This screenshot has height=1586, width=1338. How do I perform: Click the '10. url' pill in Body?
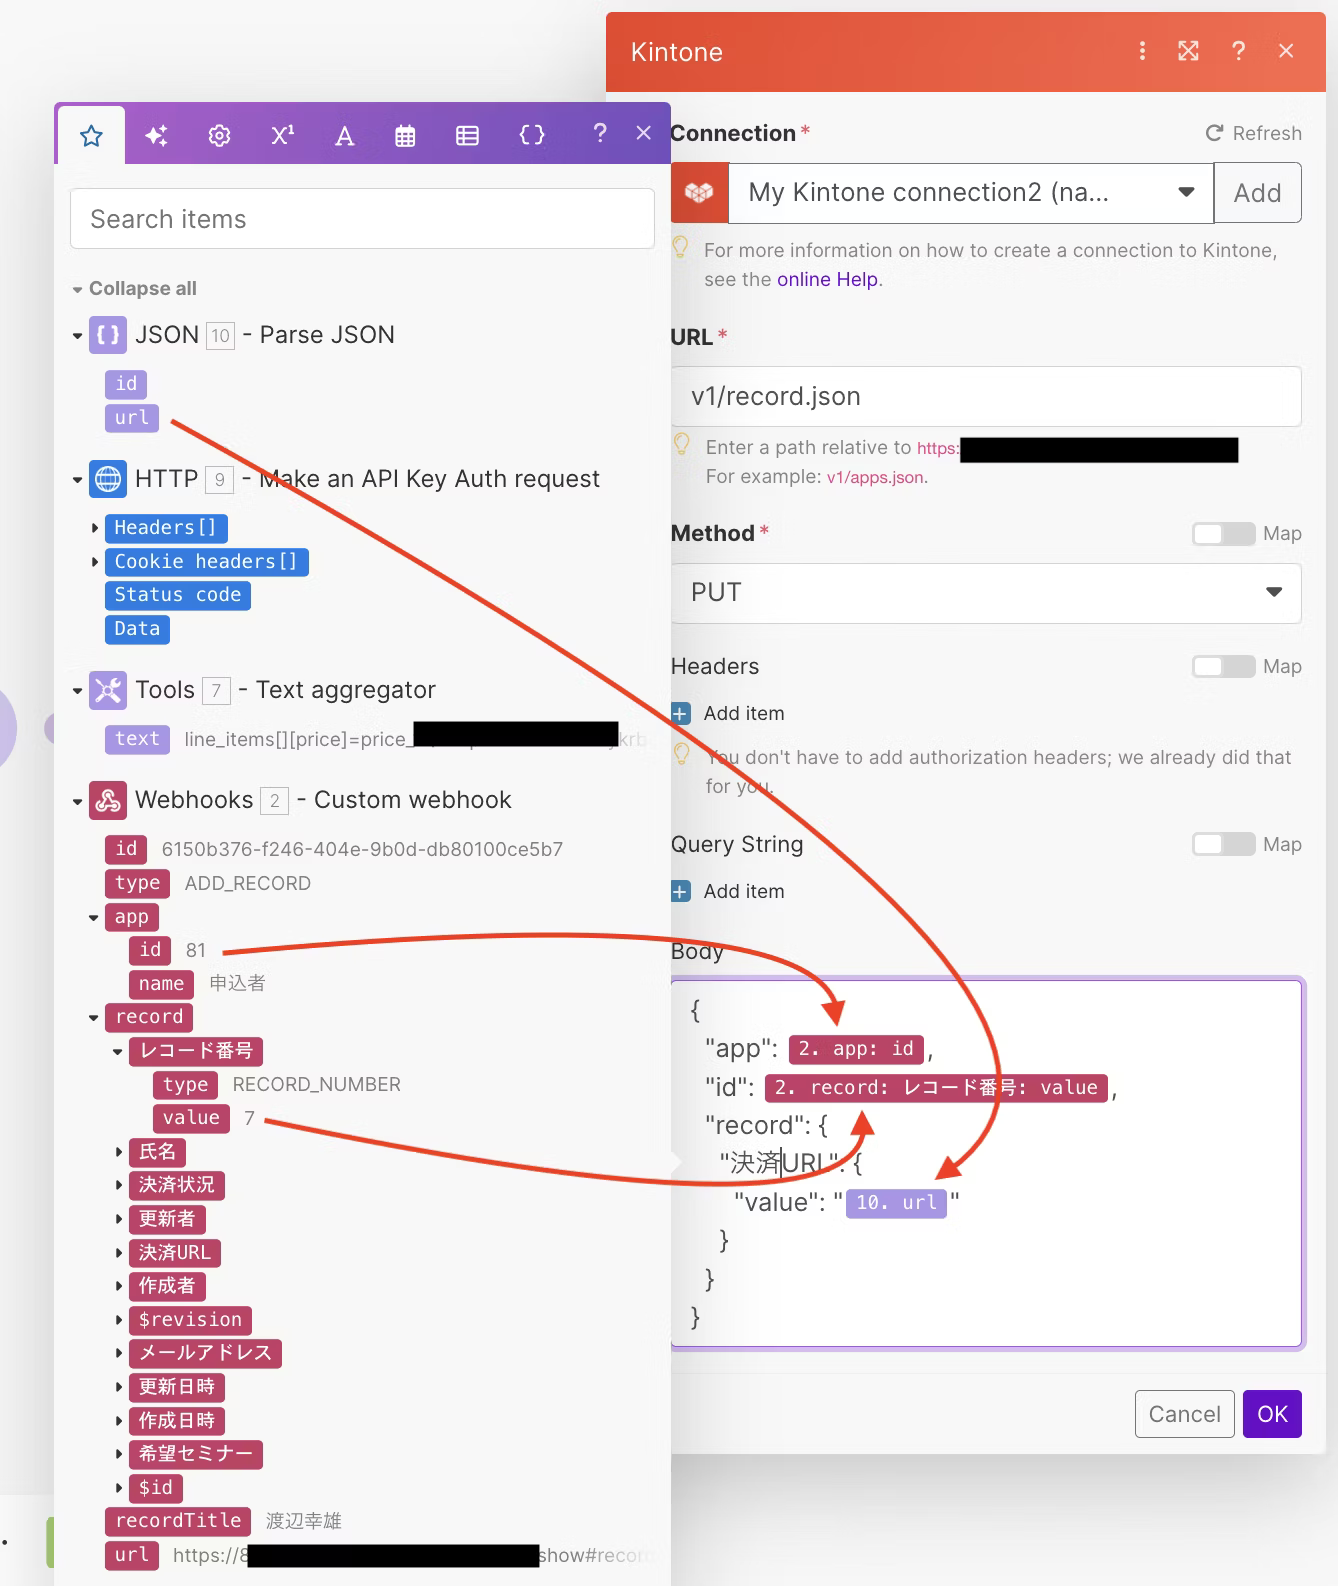tap(896, 1202)
